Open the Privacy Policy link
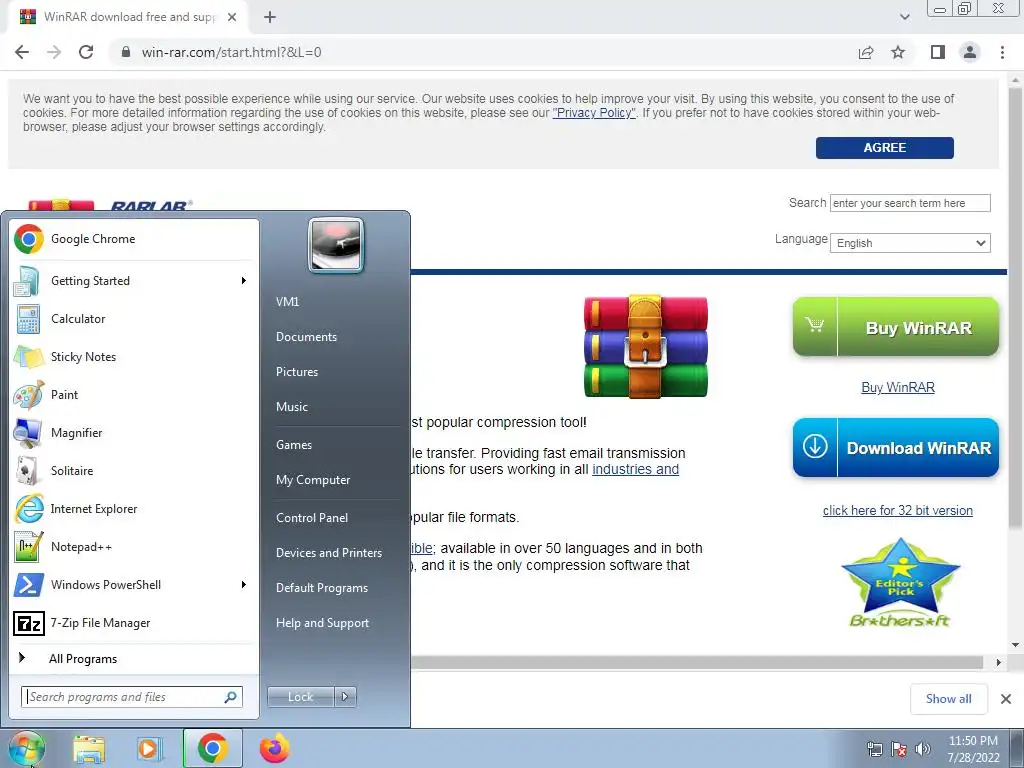Image resolution: width=1024 pixels, height=768 pixels. 594,113
